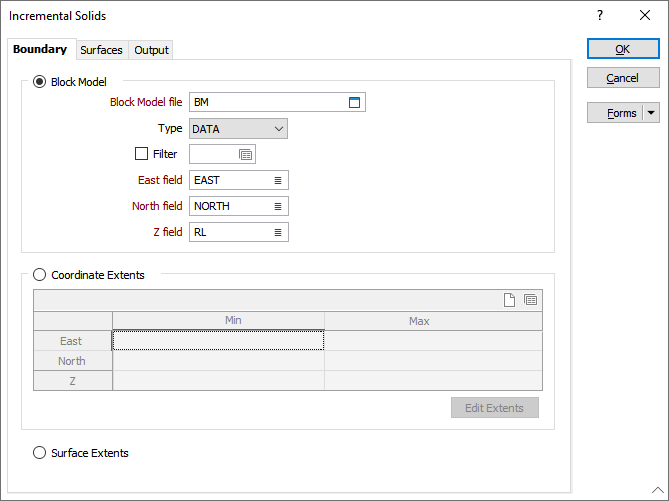Open the North field list icon
669x501 pixels.
point(278,206)
